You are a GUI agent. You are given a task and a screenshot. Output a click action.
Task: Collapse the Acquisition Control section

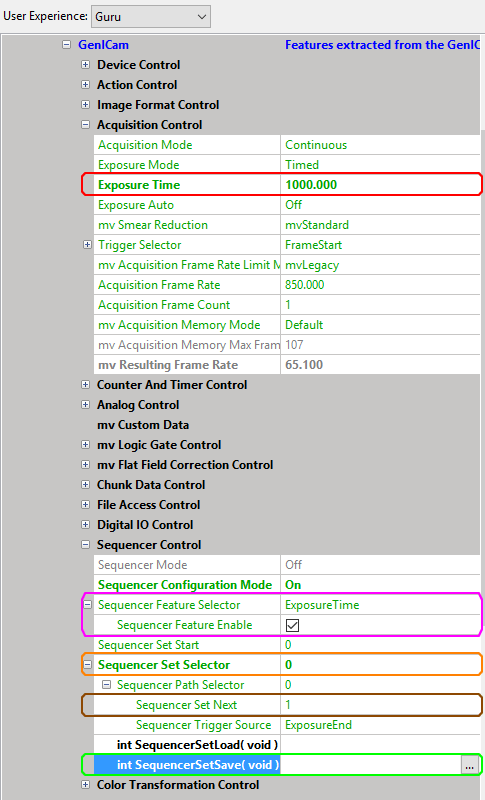[x=86, y=124]
